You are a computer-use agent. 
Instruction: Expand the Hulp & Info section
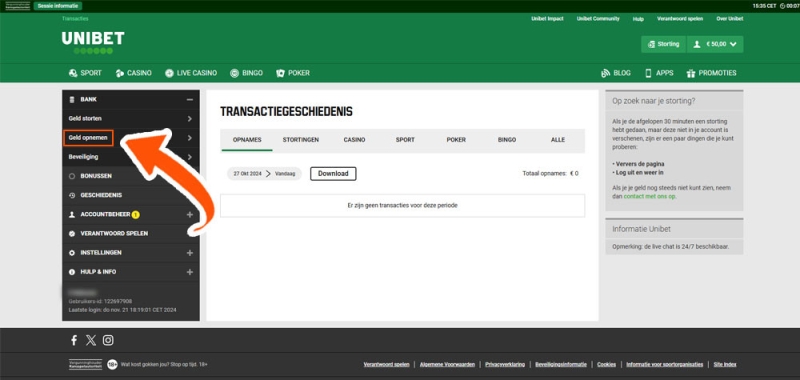(x=189, y=272)
